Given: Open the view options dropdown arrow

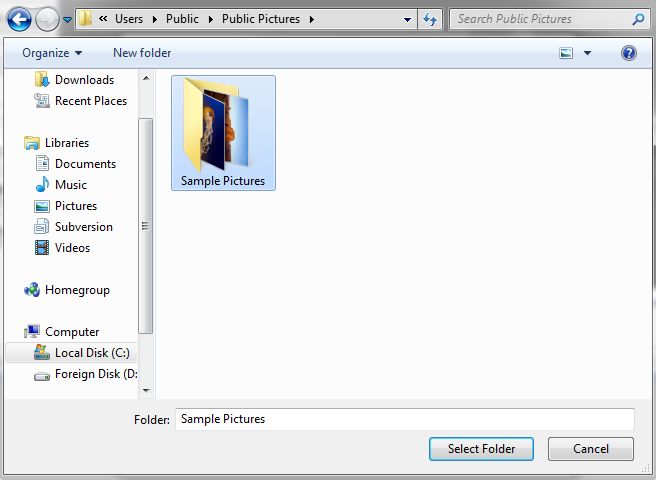Looking at the screenshot, I should point(587,53).
